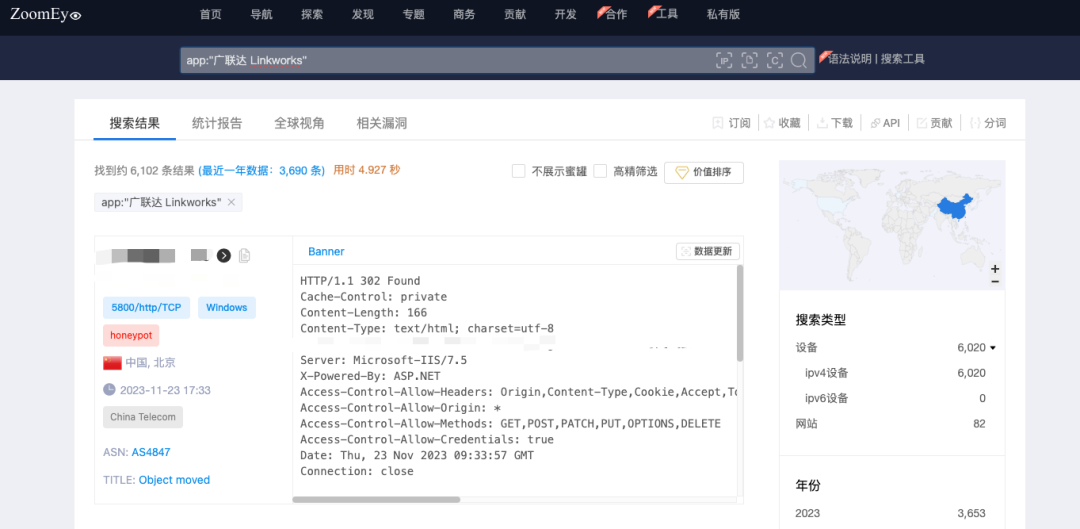Open the 专题 menu item
This screenshot has height=529, width=1080.
tap(413, 14)
